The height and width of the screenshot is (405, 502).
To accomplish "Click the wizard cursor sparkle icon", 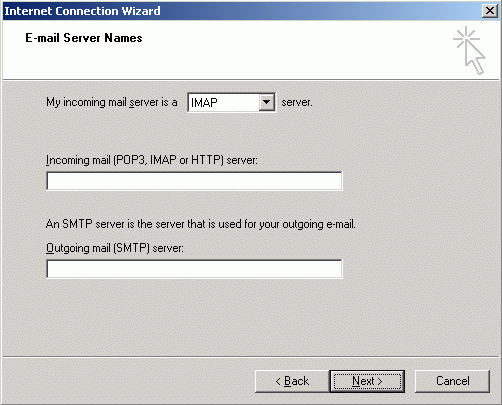I will 469,50.
